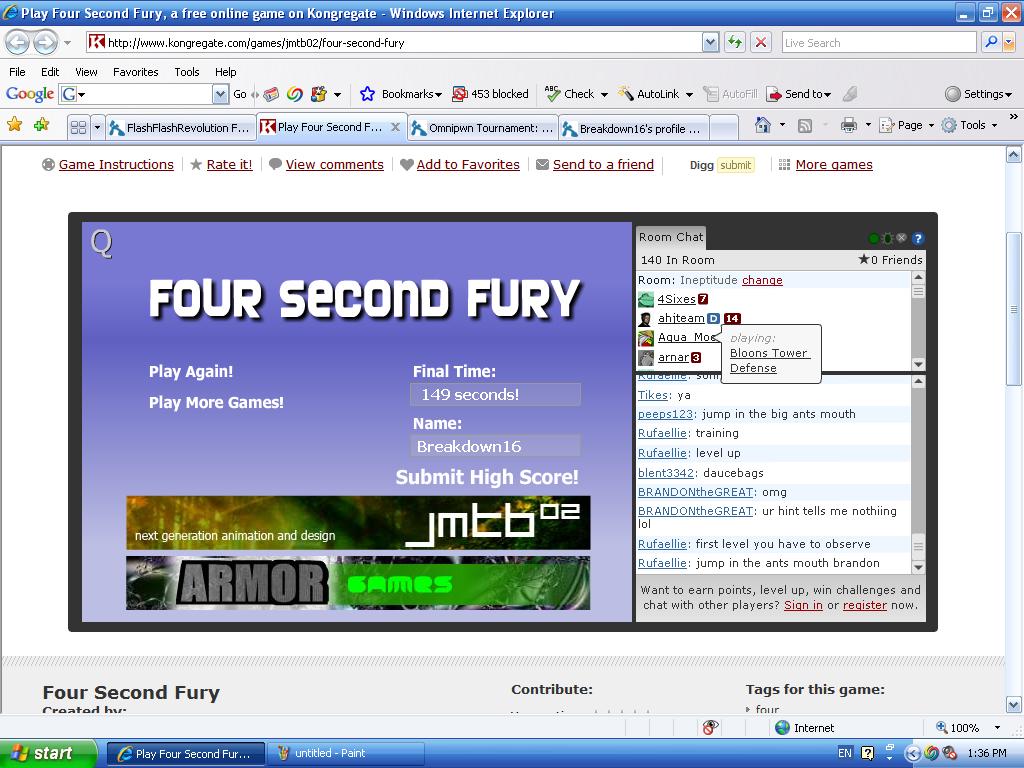Click the Favorites Center star icon

click(14, 125)
